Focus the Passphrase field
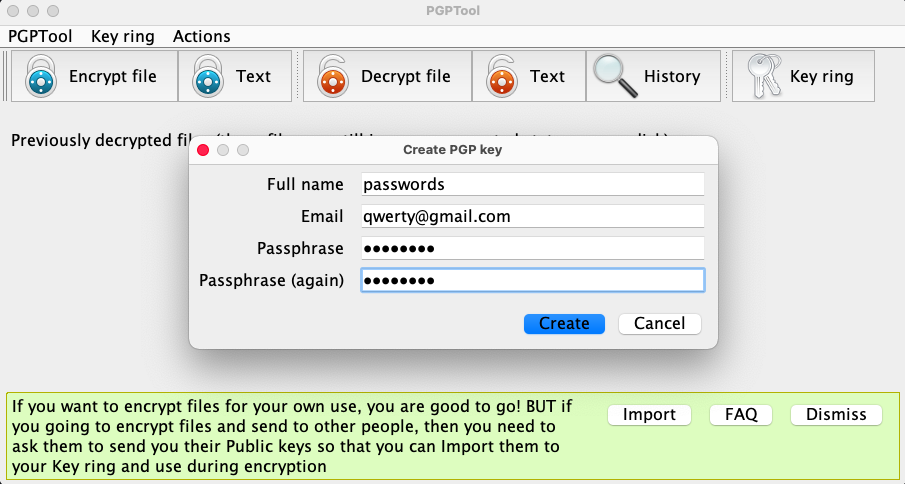The height and width of the screenshot is (484, 905). (x=532, y=249)
